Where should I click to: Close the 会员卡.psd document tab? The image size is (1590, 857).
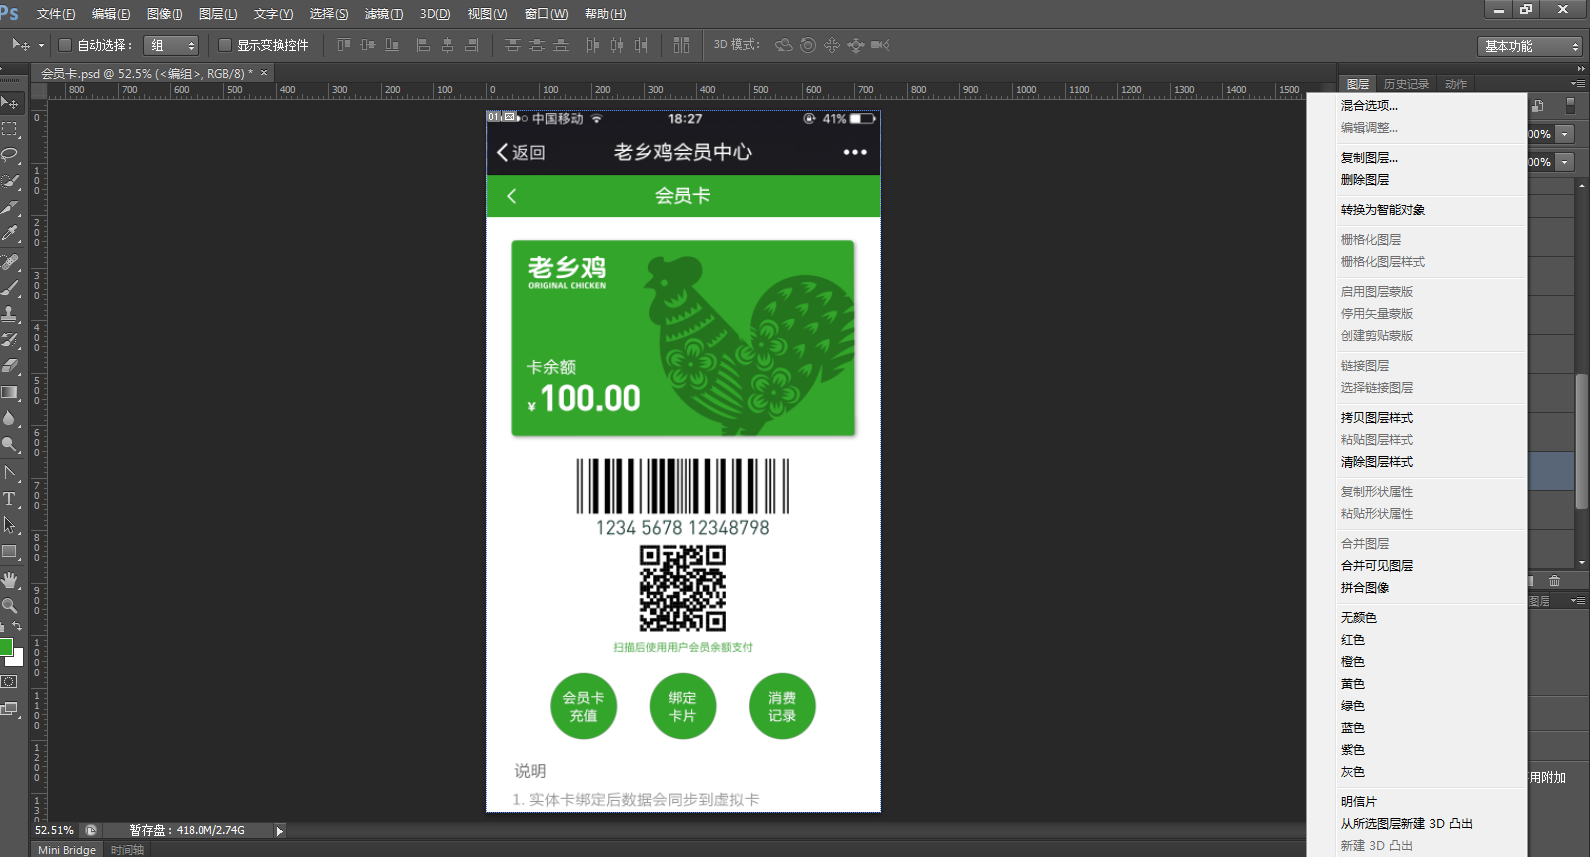264,73
